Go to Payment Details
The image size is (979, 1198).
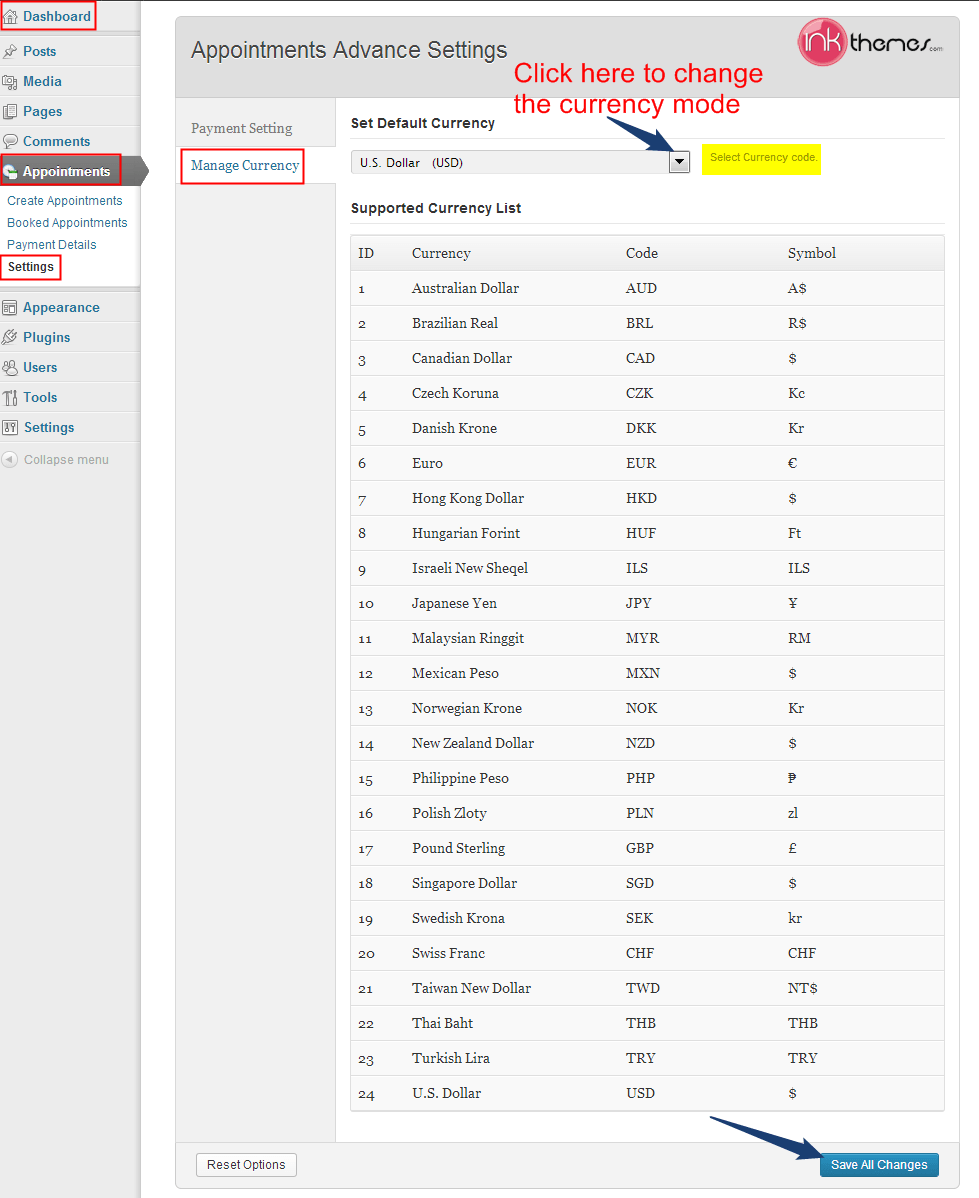(52, 245)
